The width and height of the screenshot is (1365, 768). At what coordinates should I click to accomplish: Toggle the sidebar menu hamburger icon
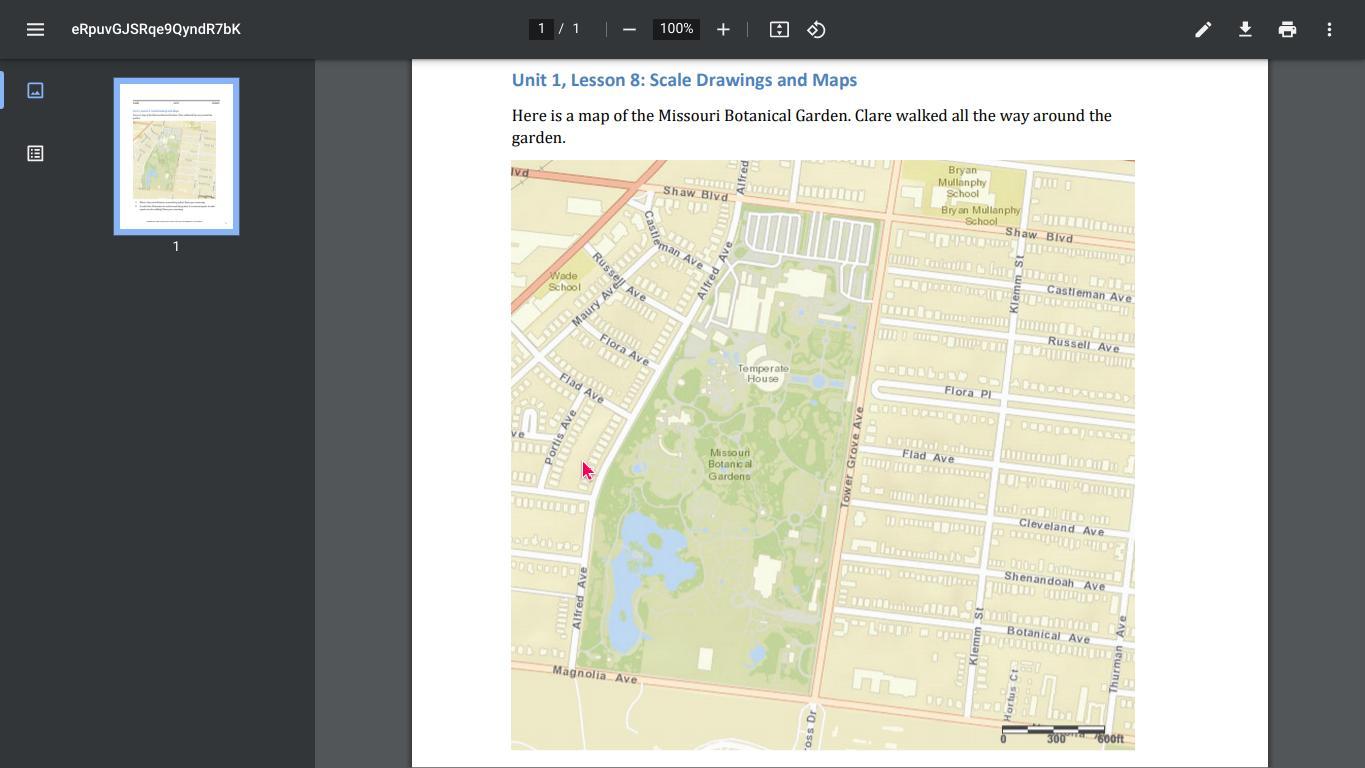[35, 29]
